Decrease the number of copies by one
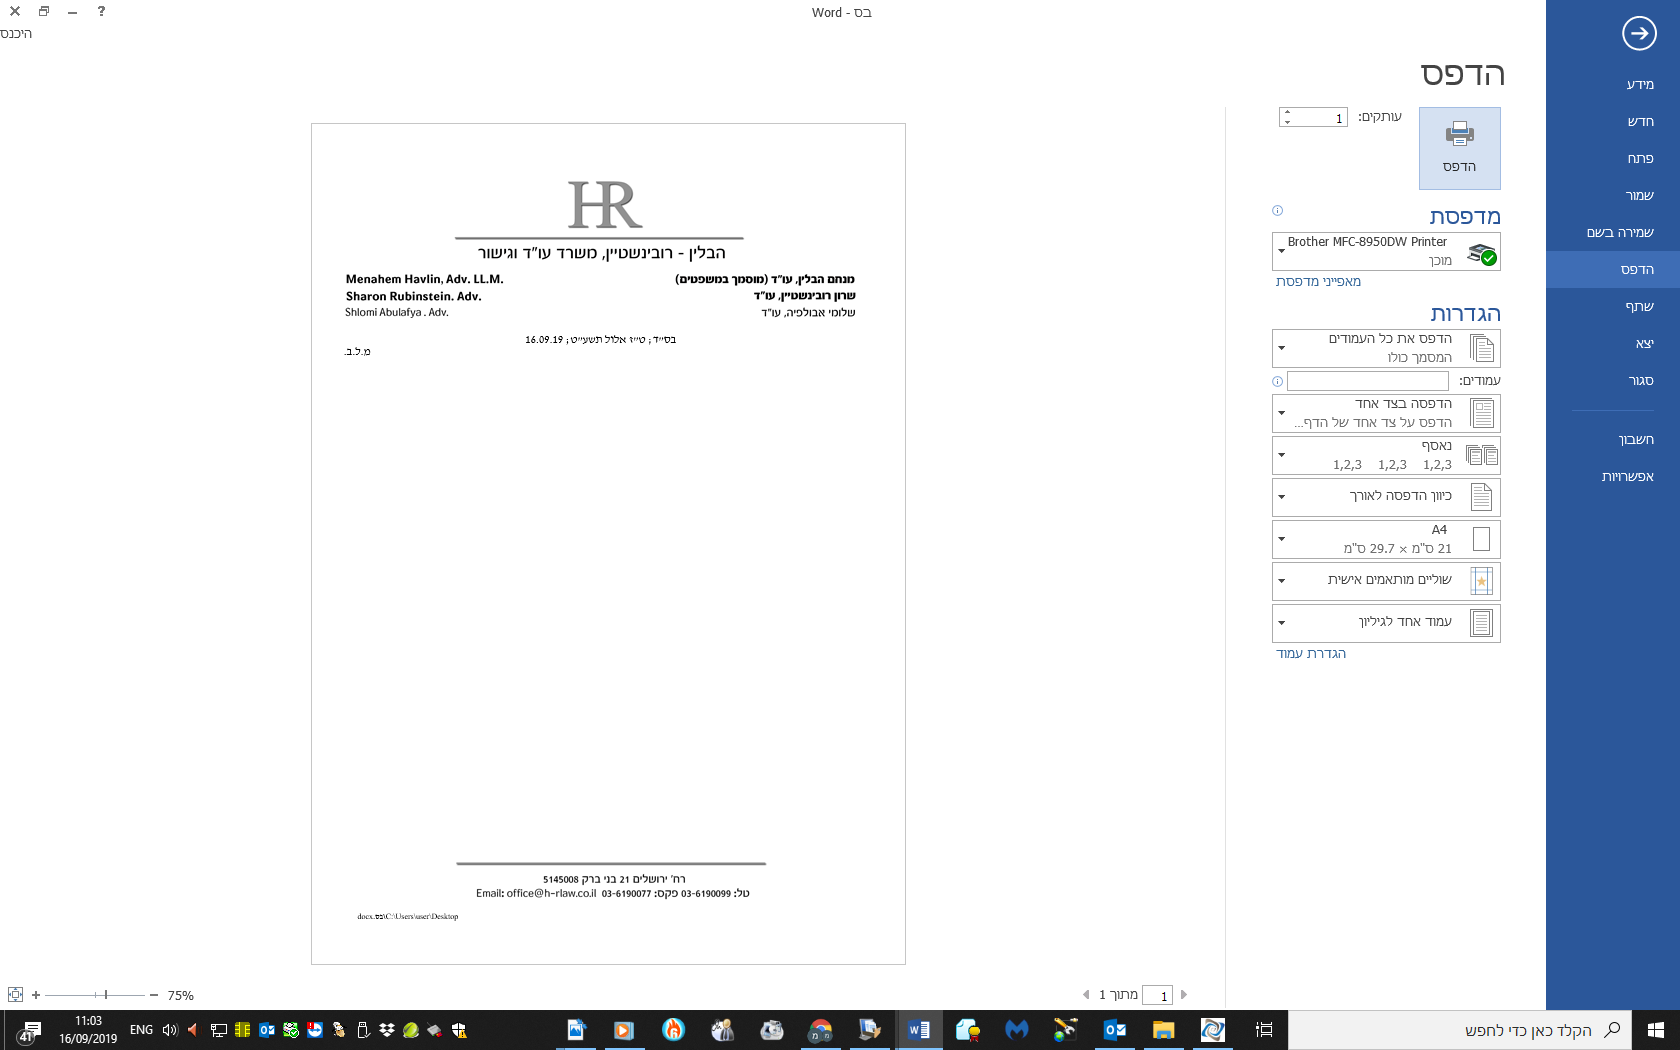The width and height of the screenshot is (1680, 1050). coord(1287,122)
